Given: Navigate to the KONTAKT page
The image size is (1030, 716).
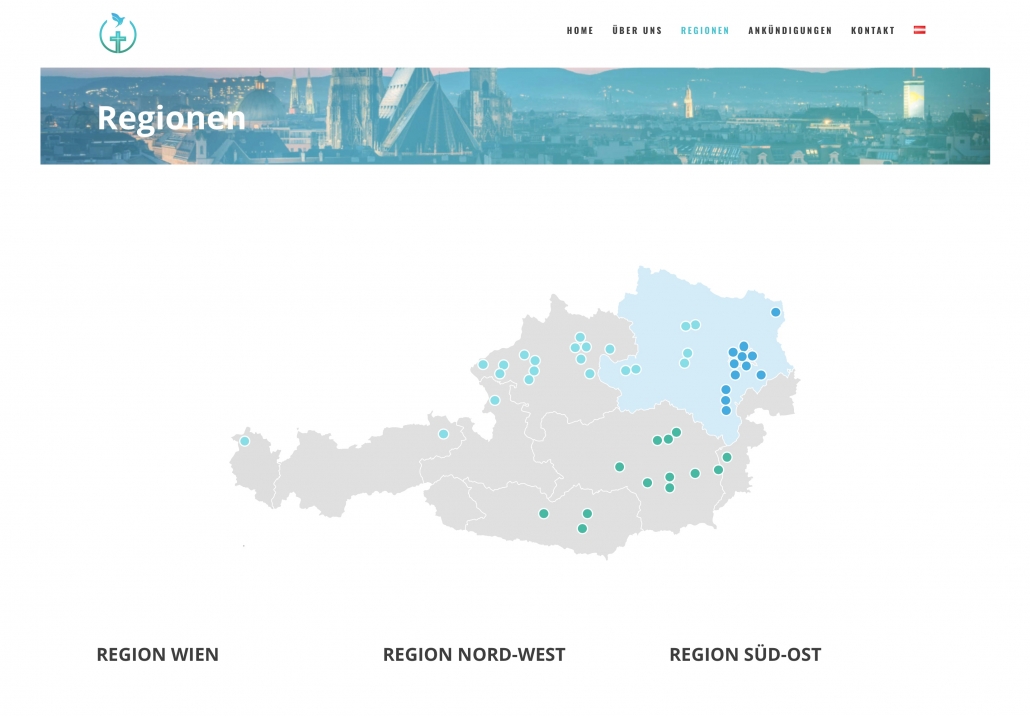Looking at the screenshot, I should pyautogui.click(x=872, y=30).
